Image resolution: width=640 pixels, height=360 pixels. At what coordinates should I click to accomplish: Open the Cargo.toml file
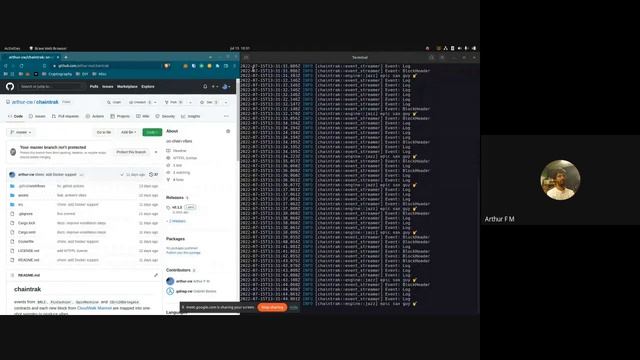pyautogui.click(x=27, y=232)
